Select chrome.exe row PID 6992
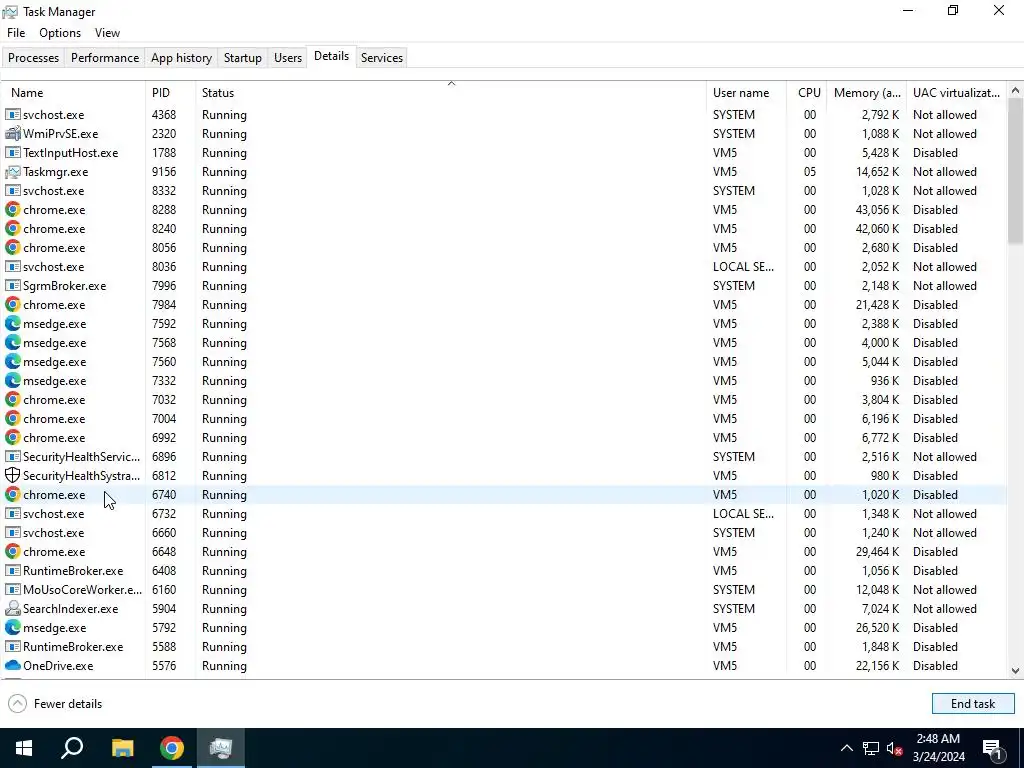The image size is (1024, 768). point(504,438)
